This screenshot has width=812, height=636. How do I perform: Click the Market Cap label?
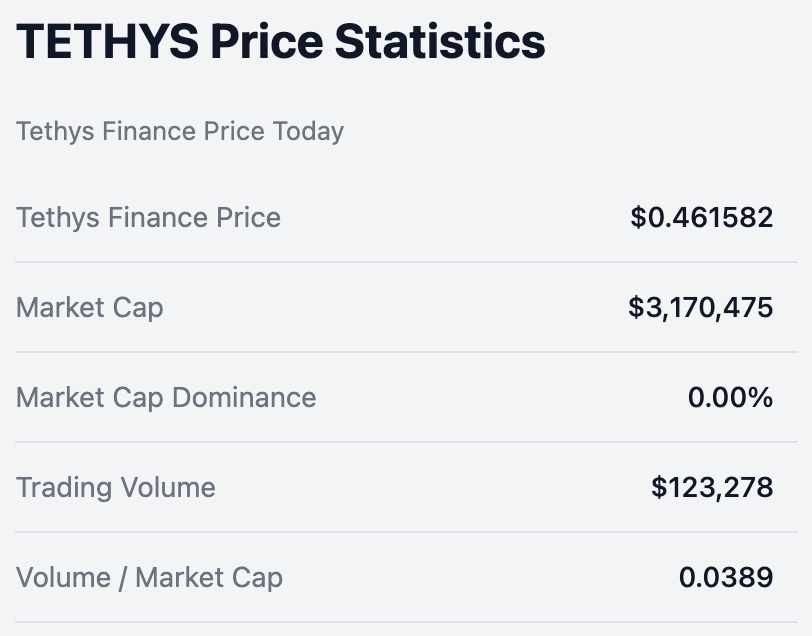pos(90,308)
